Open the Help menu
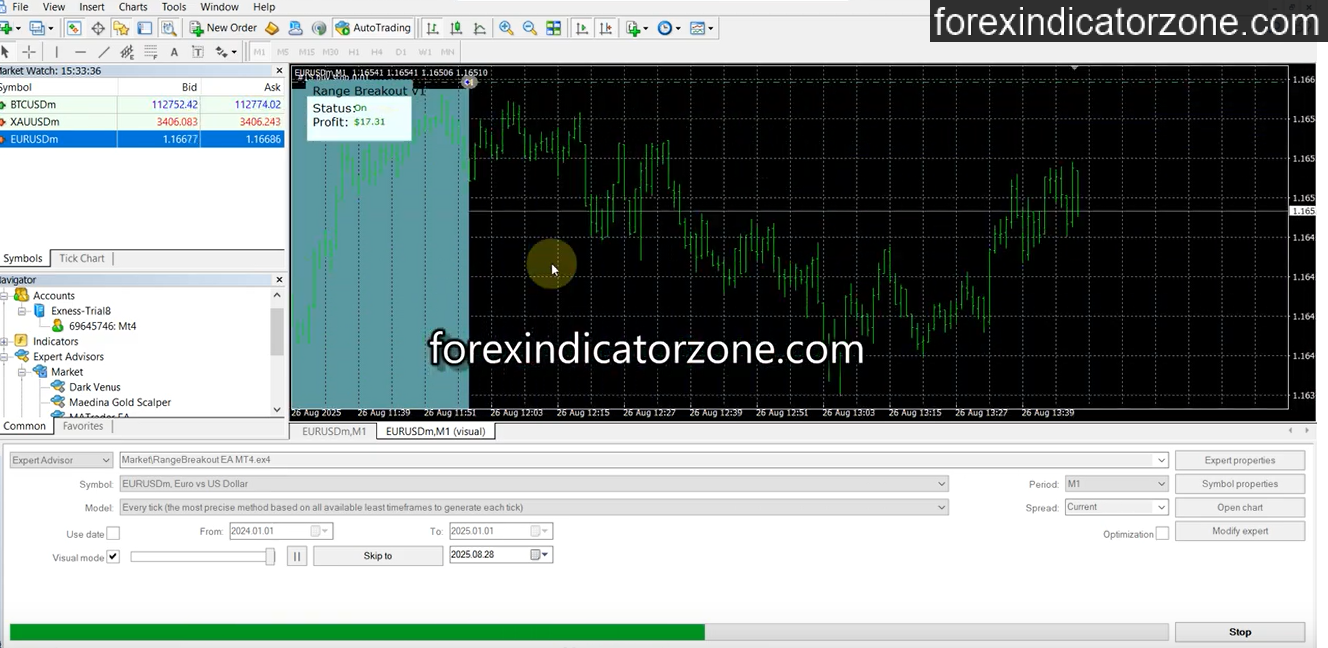Screen dimensions: 1328x648 [264, 7]
